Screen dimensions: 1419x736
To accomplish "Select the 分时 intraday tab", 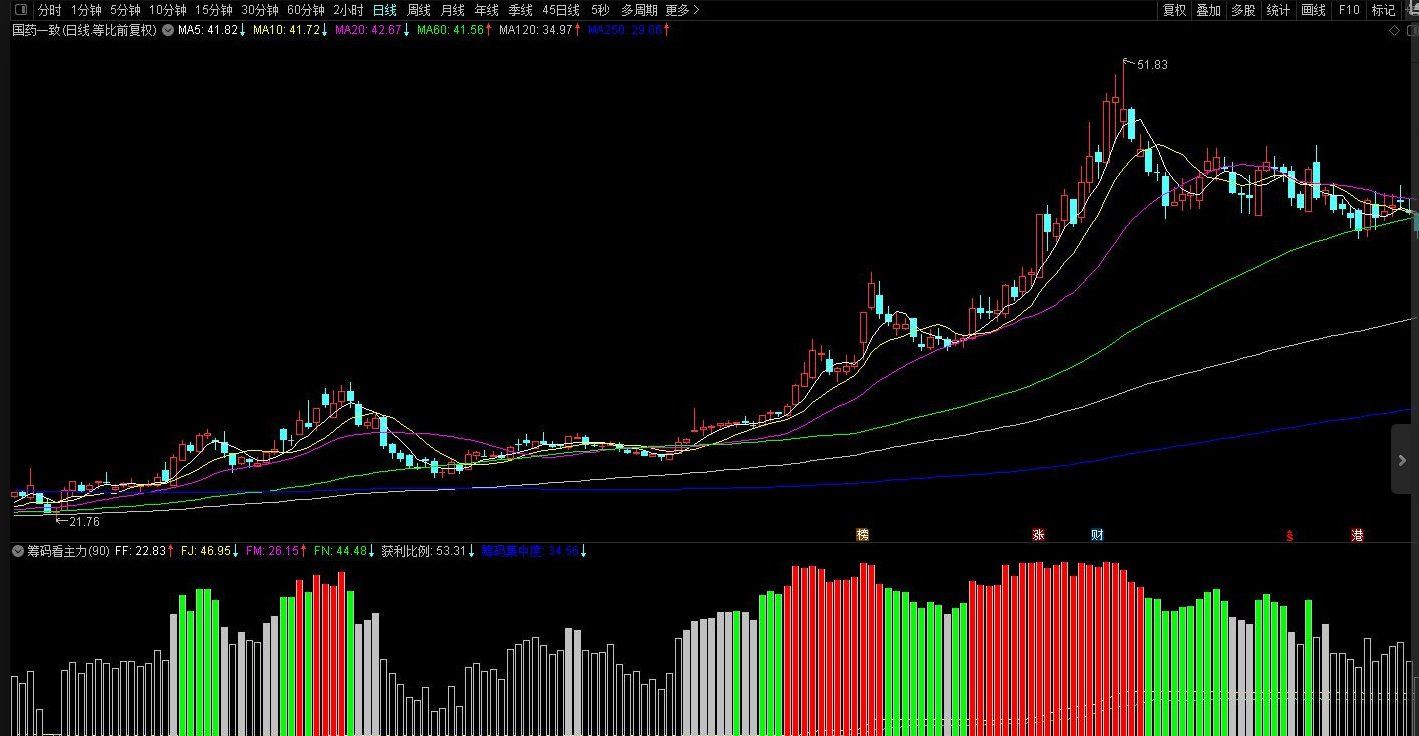I will coord(49,10).
